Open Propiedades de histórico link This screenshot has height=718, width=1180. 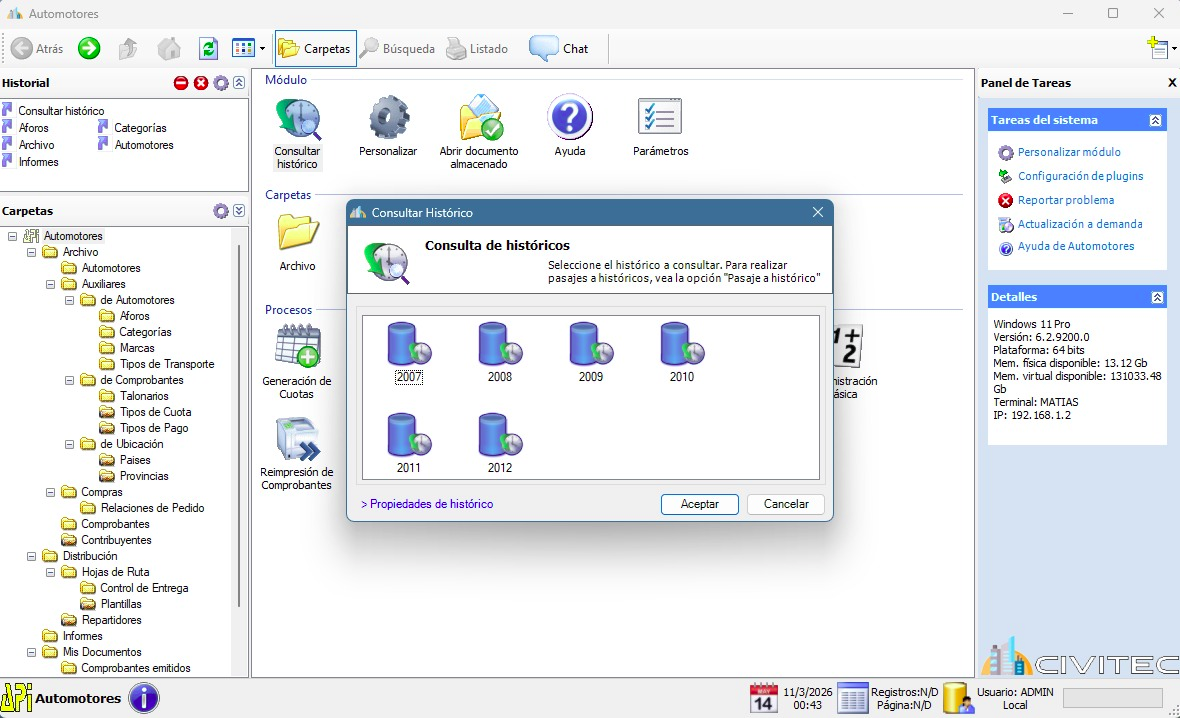(427, 504)
